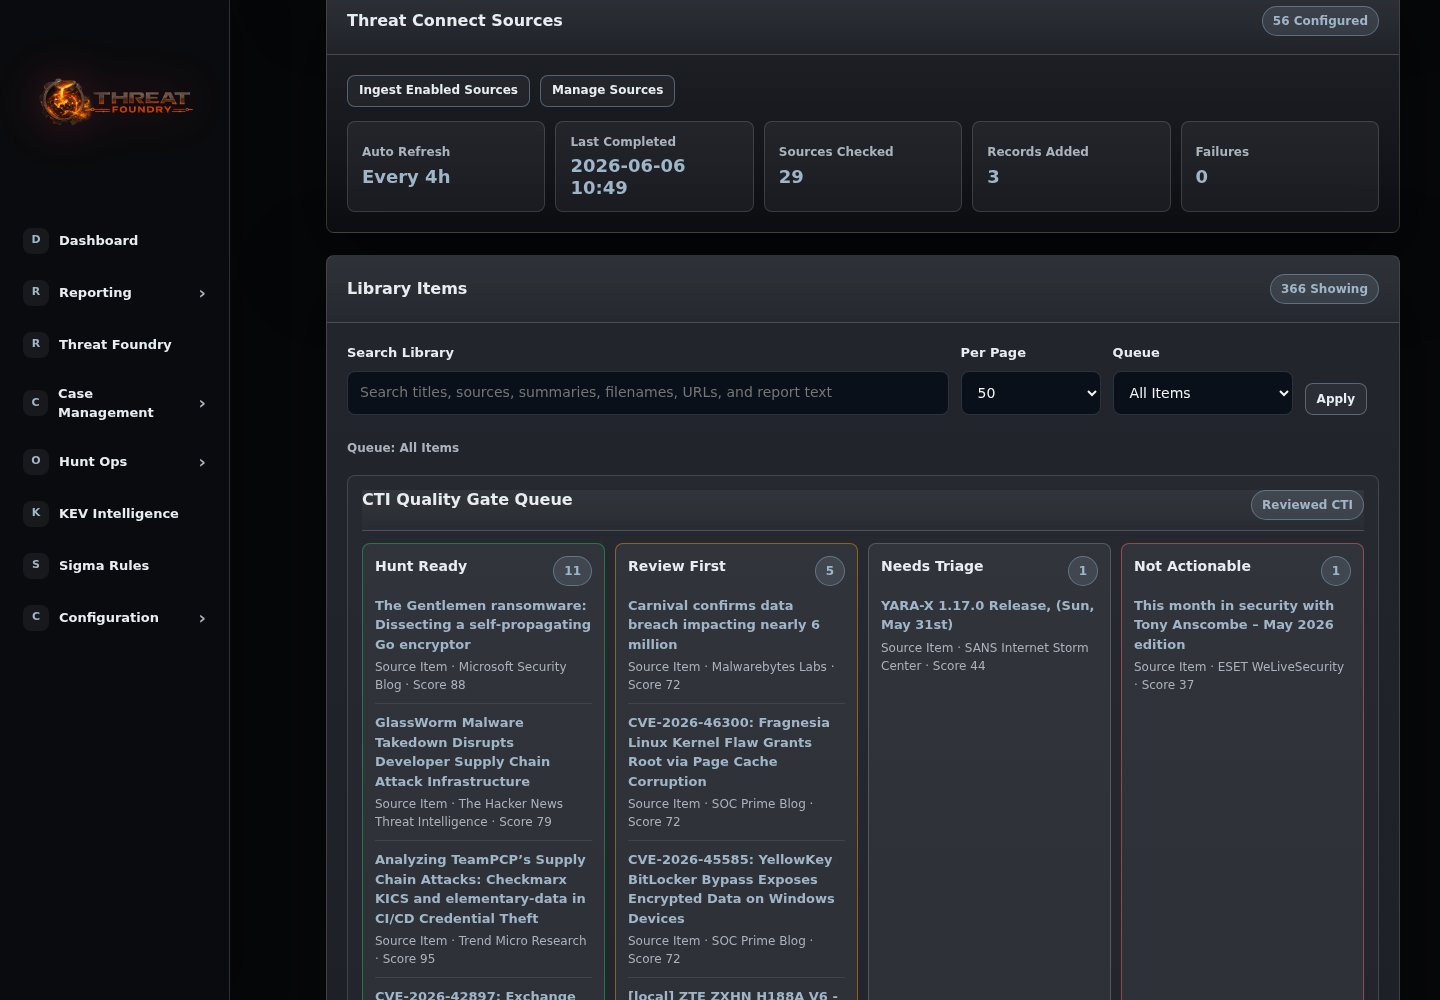
Task: Click the 'Queue: All Items' status text
Action: 403,448
